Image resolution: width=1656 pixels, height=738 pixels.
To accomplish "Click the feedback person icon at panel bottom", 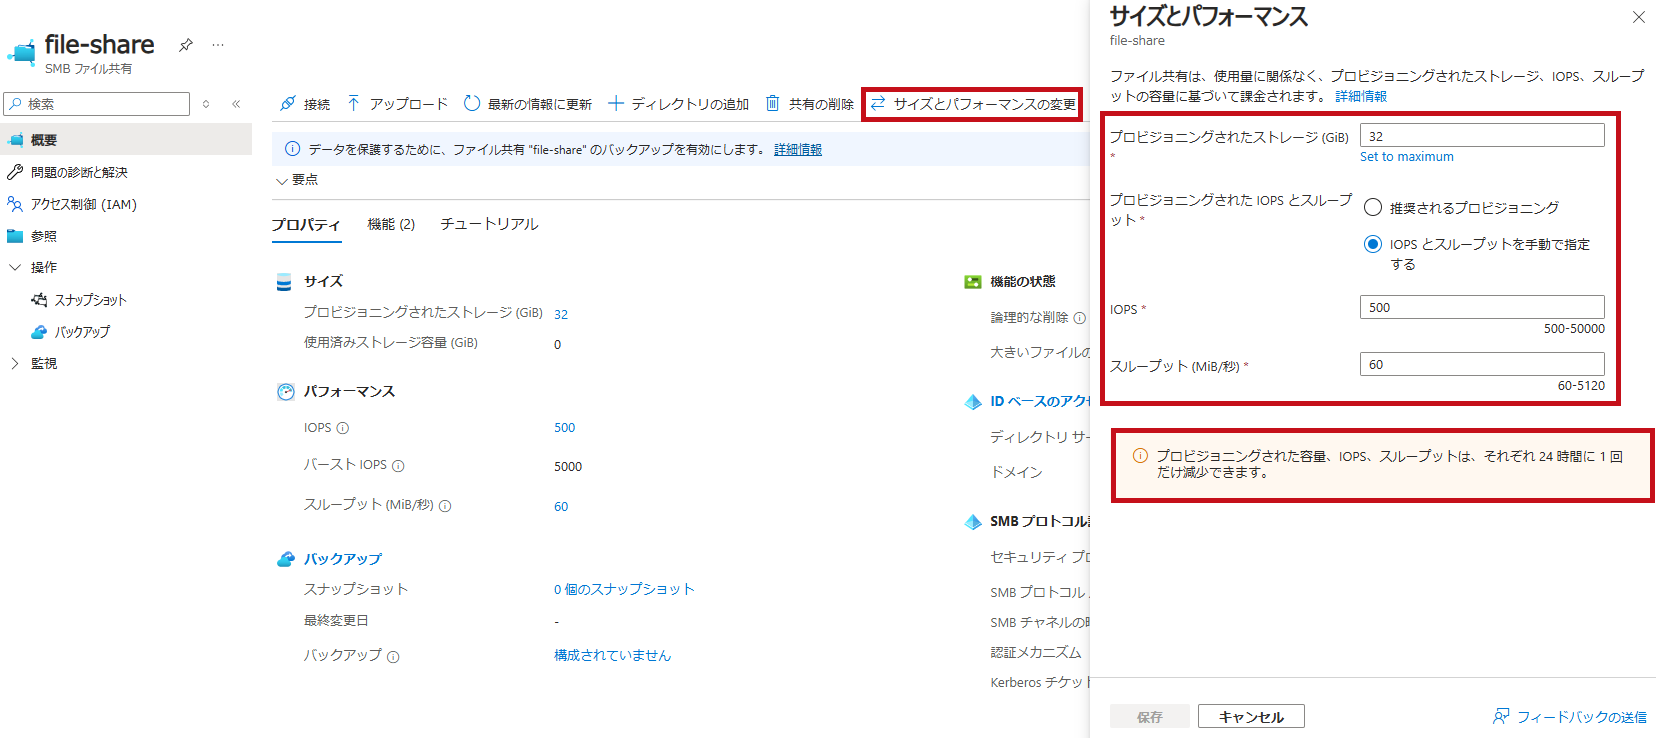I will pos(1501,716).
